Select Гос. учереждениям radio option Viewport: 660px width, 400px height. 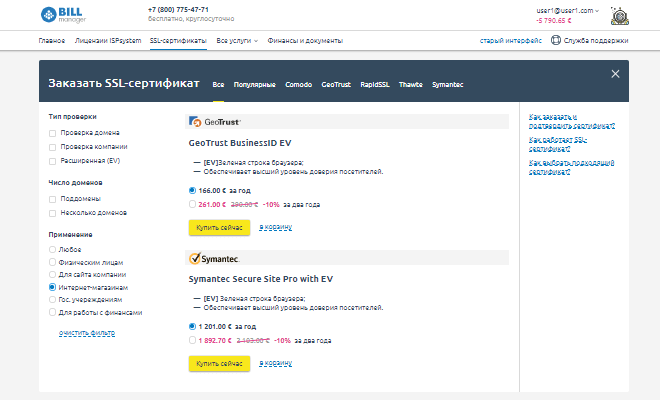click(x=52, y=299)
